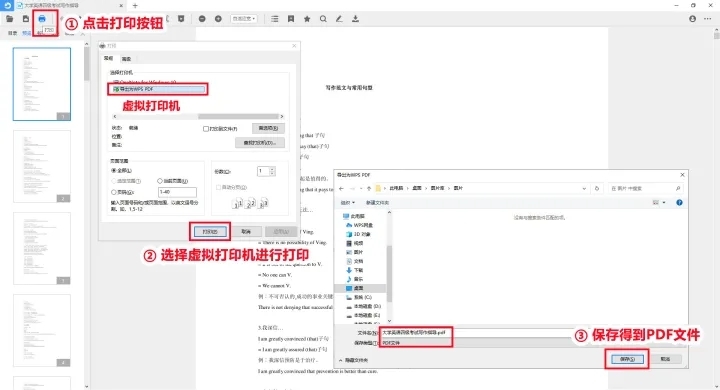The height and width of the screenshot is (390, 720).
Task: Click left arrow of printer list scrollbar
Action: click(x=114, y=117)
